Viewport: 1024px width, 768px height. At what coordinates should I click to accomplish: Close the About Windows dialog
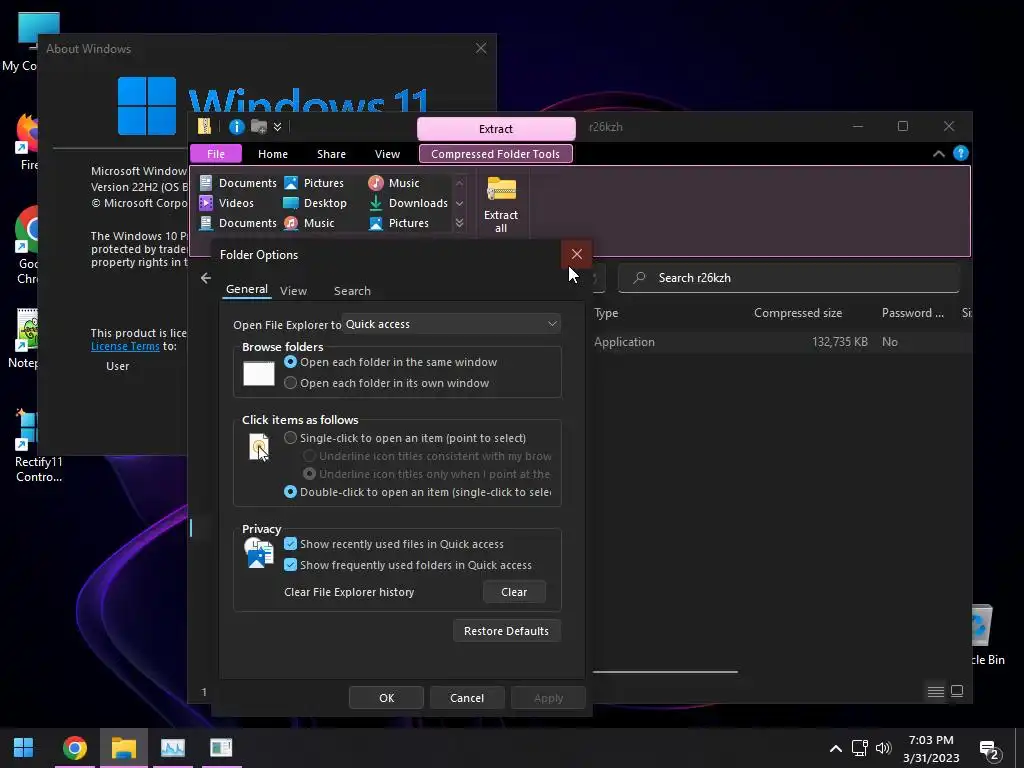pyautogui.click(x=481, y=48)
